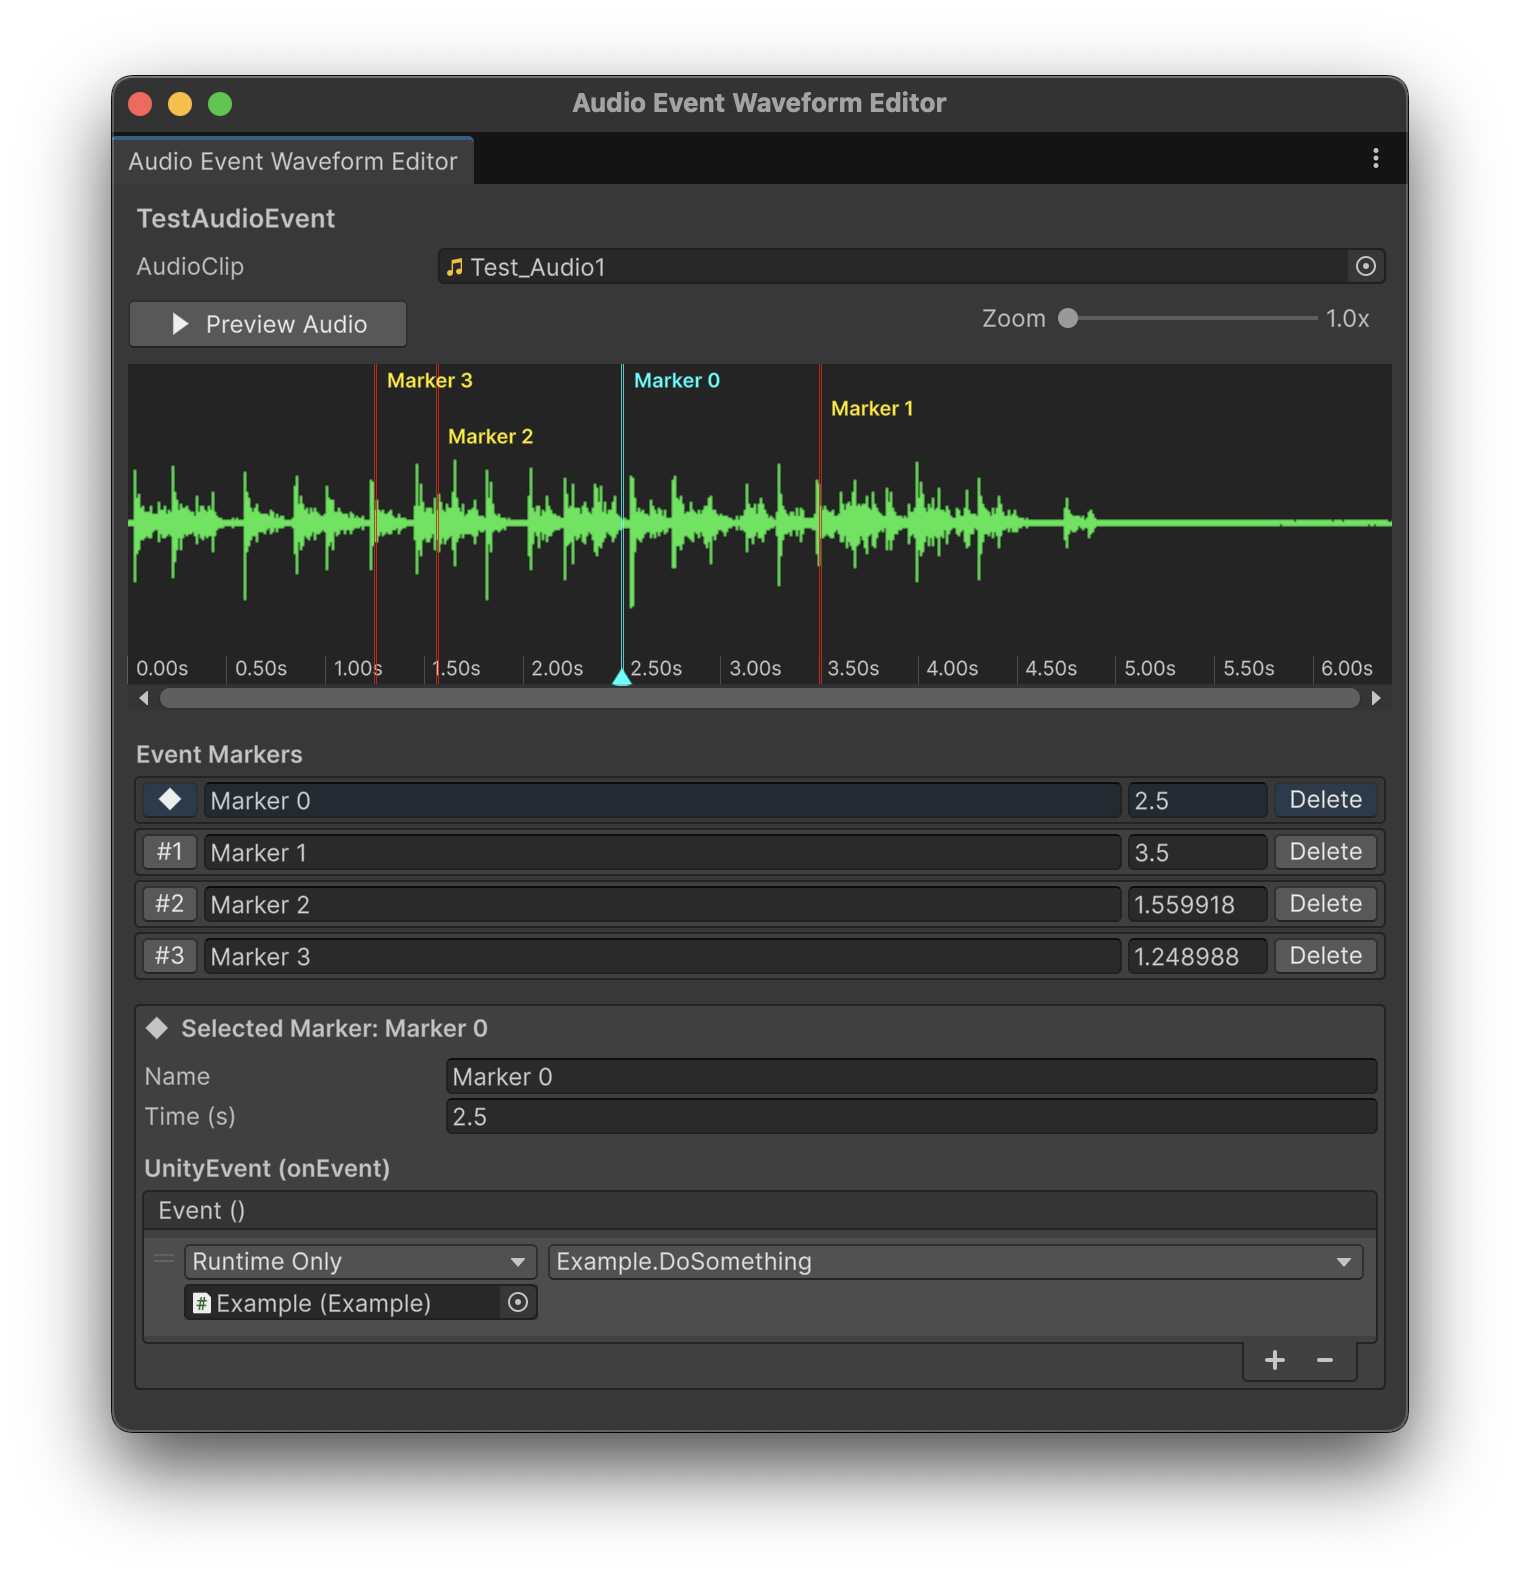Click the Marker 1 time value 3.5

tap(1197, 852)
